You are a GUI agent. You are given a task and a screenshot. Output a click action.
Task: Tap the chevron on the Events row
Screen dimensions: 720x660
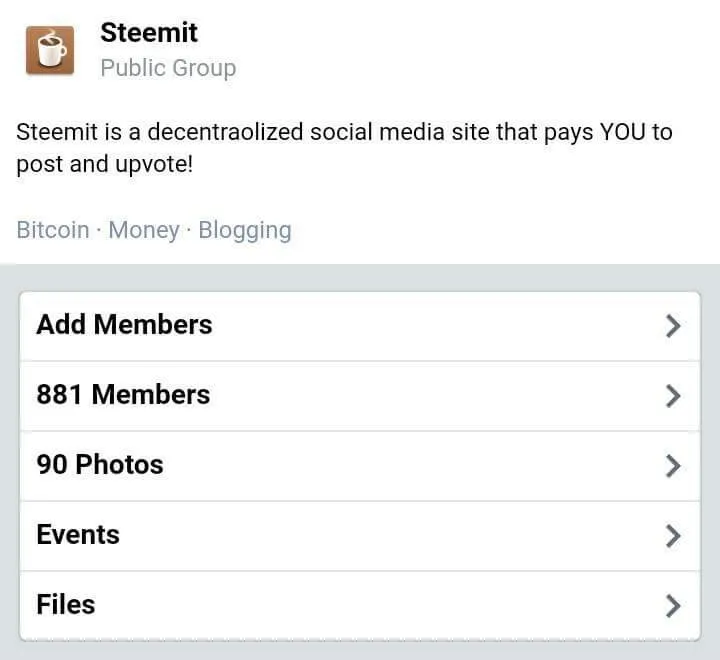(673, 536)
